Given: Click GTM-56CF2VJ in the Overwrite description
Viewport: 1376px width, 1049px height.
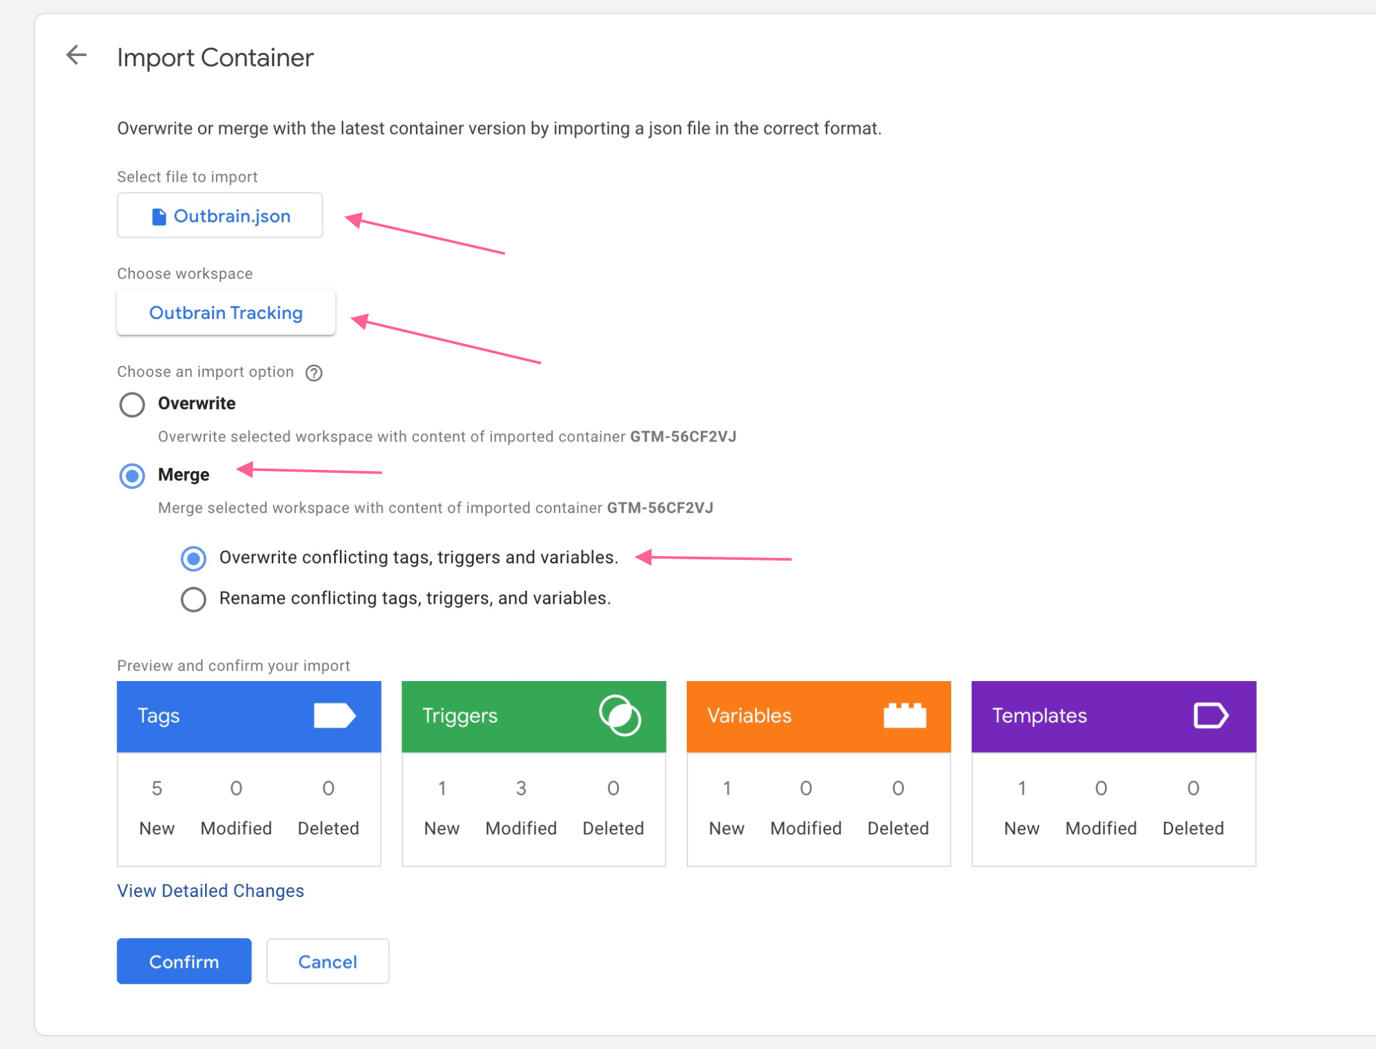Looking at the screenshot, I should [x=683, y=437].
